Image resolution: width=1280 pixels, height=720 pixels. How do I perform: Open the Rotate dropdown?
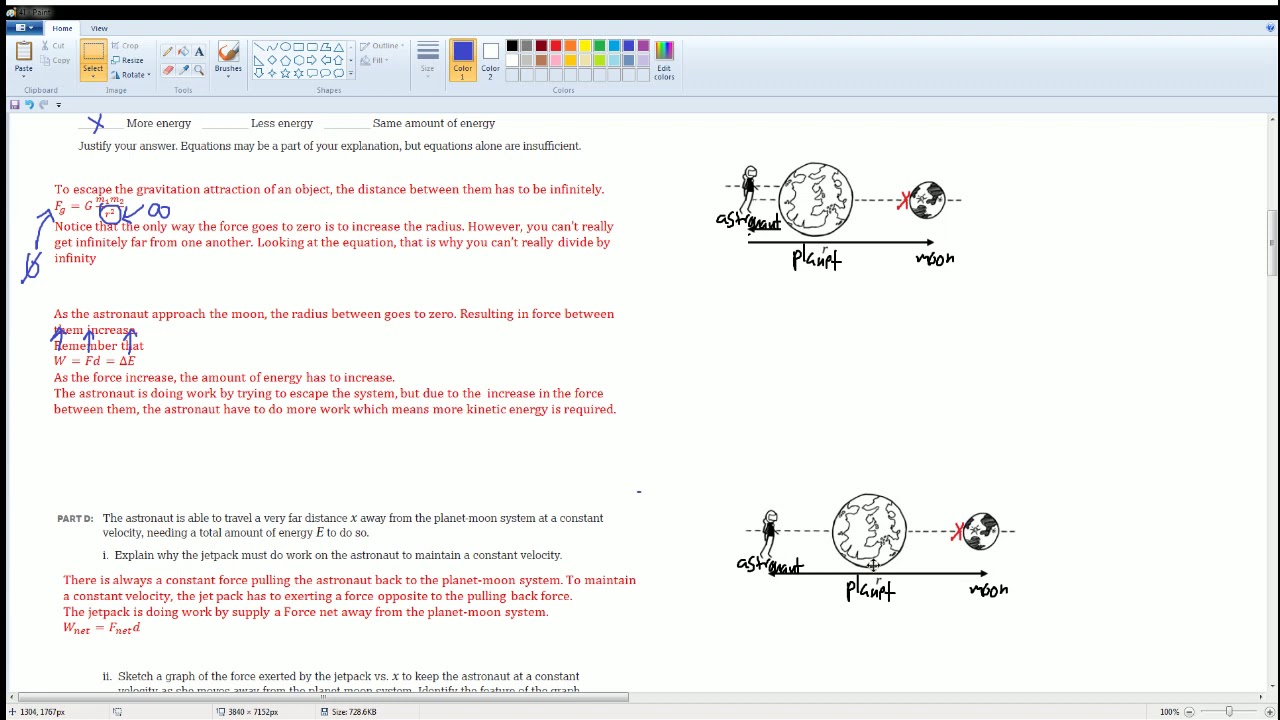pos(131,75)
